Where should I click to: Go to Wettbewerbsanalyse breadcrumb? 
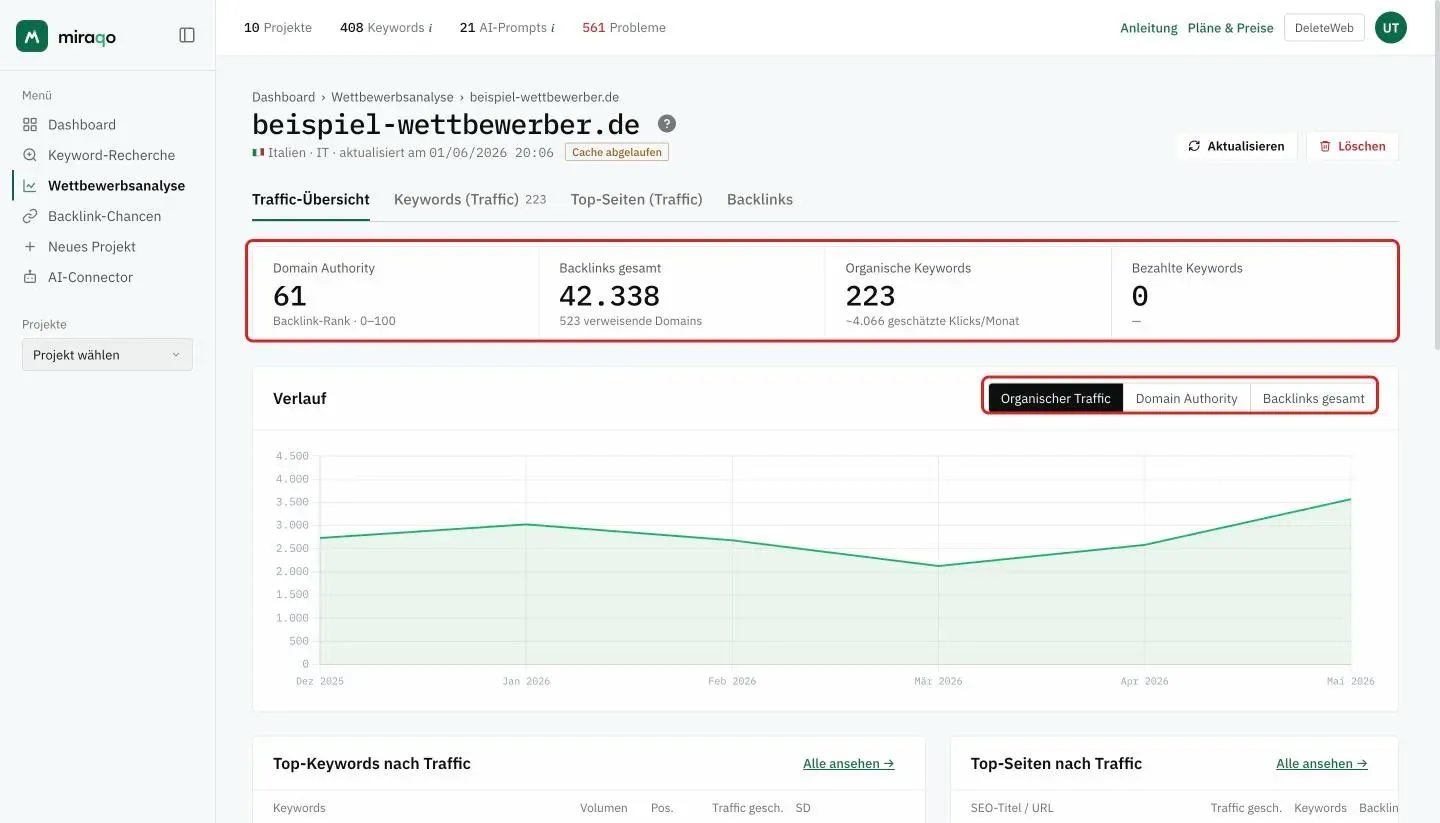[392, 97]
